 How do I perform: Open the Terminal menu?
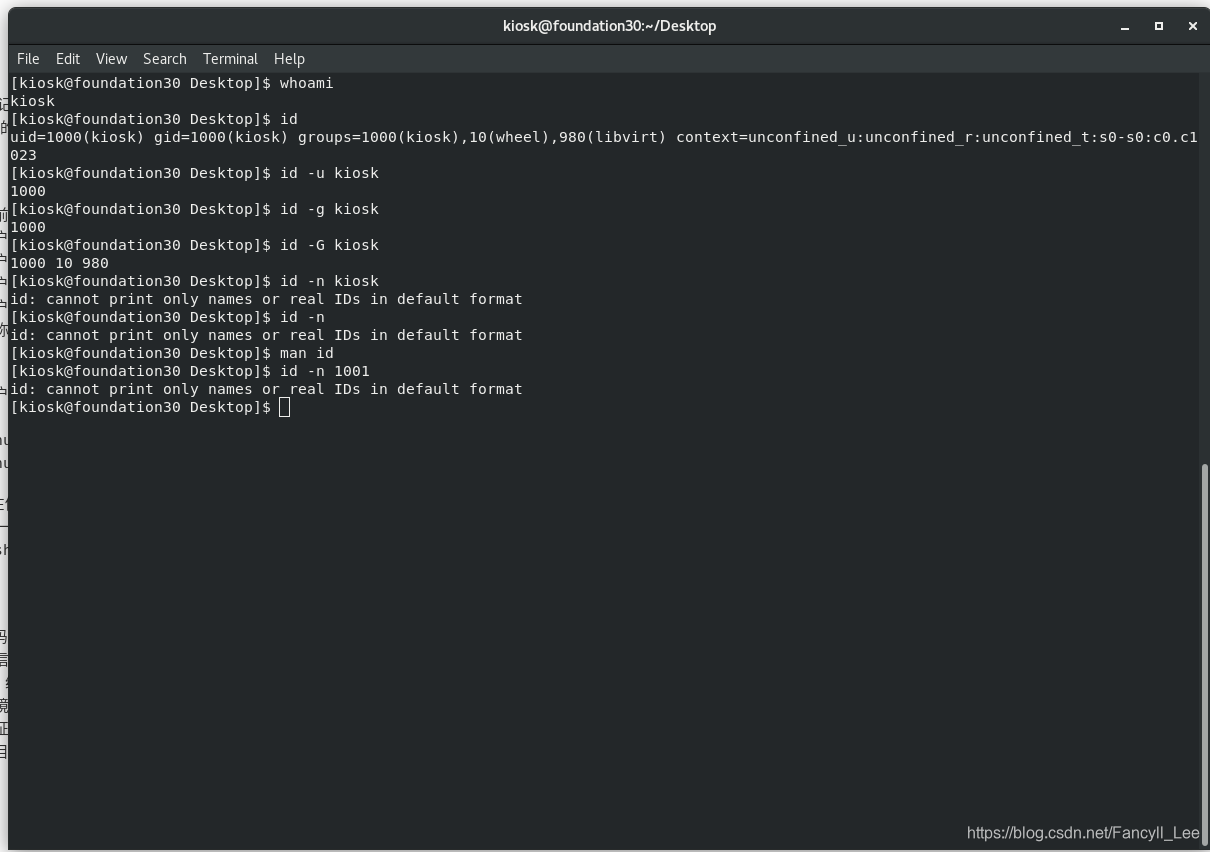pyautogui.click(x=230, y=59)
